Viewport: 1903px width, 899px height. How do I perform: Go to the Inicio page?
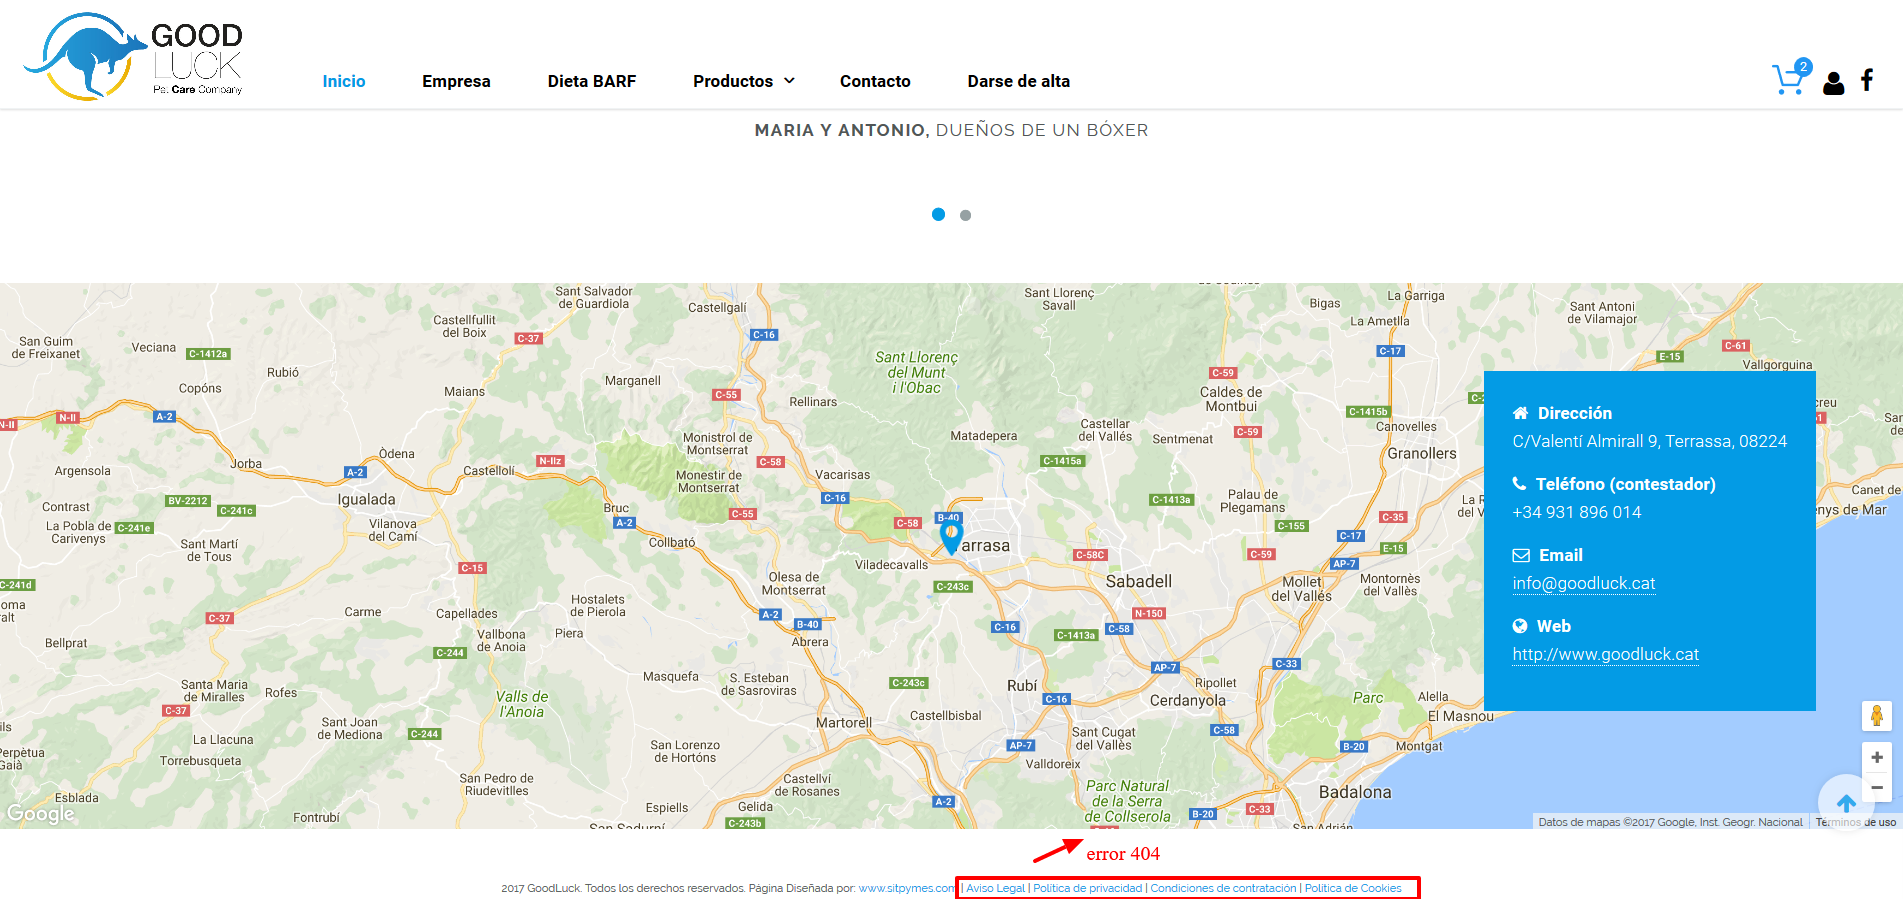(x=344, y=81)
